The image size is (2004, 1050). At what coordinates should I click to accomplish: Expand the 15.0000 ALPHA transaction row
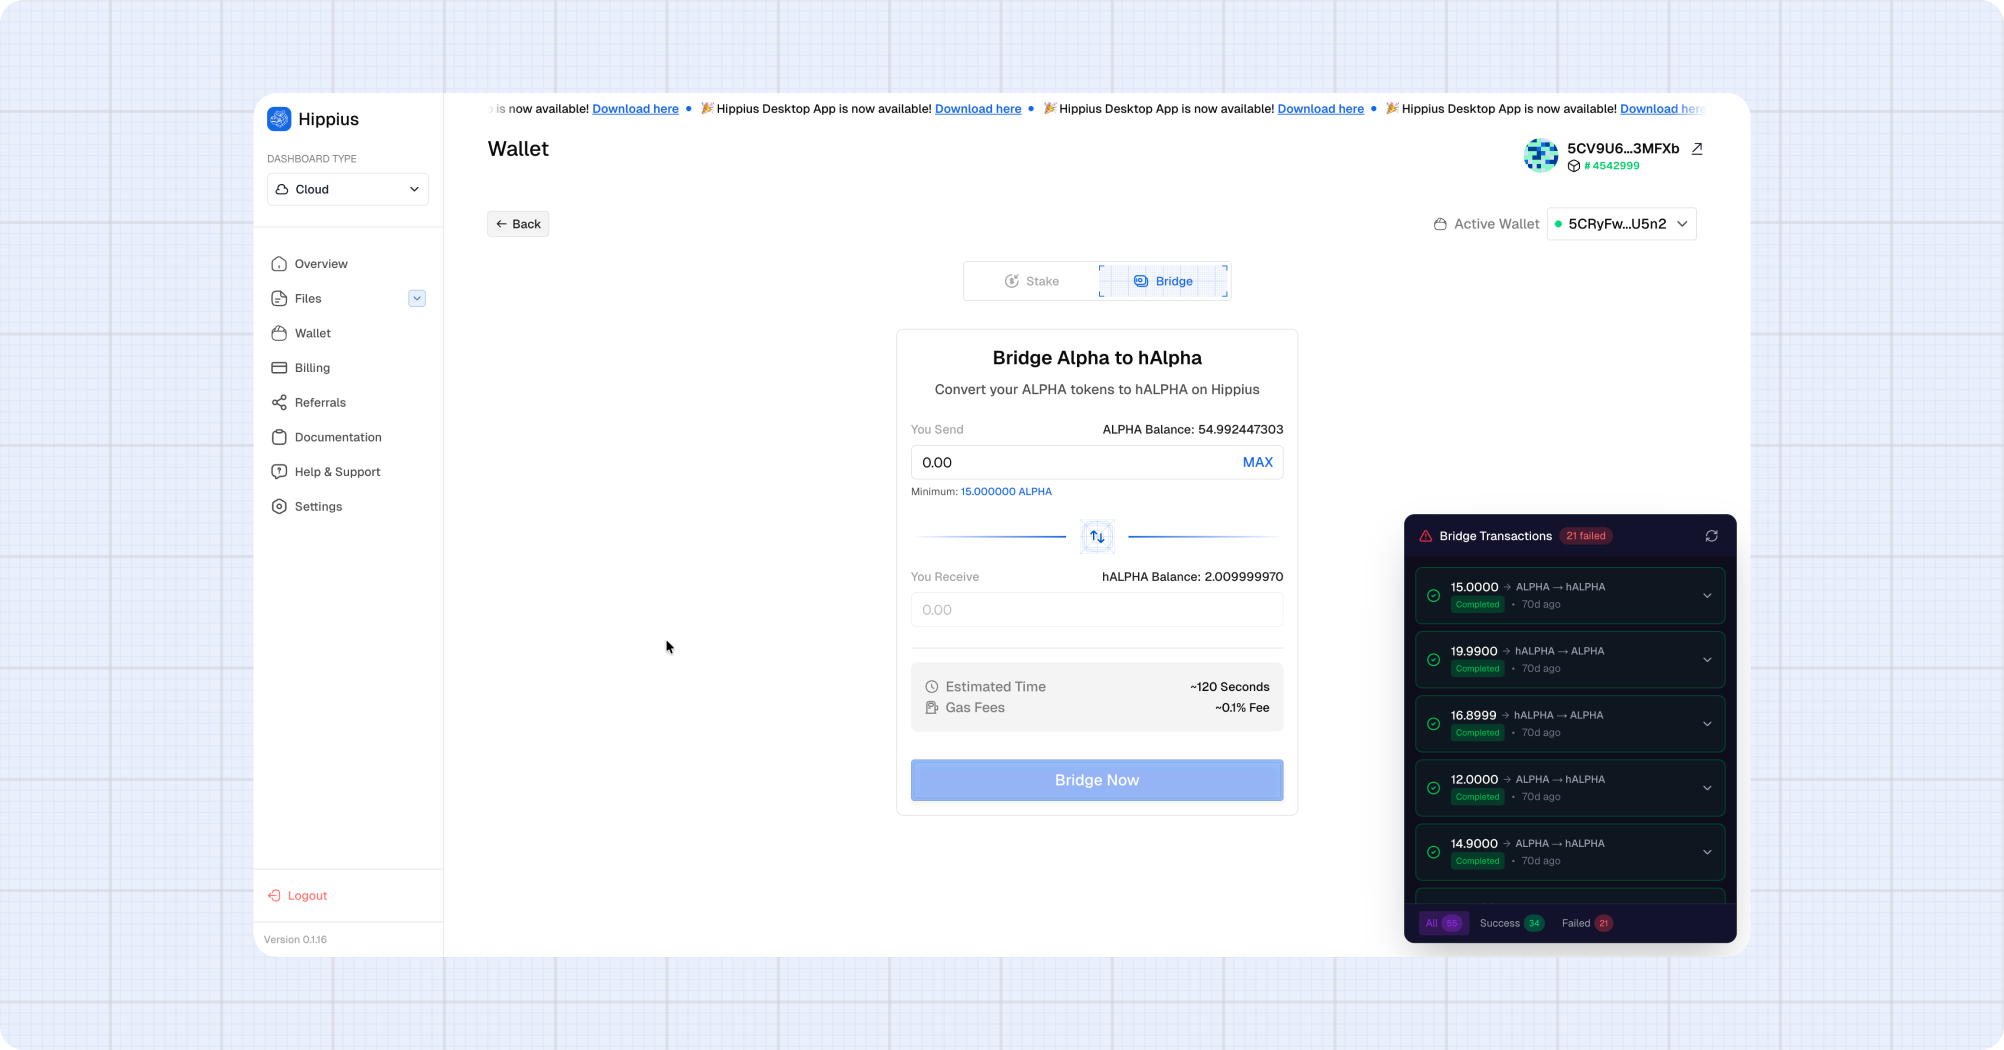click(x=1707, y=596)
